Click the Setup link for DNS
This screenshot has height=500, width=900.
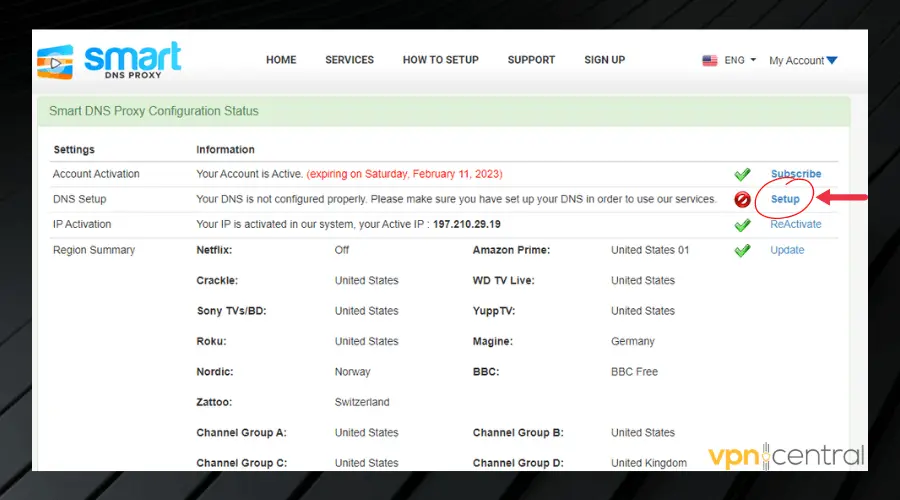point(785,199)
